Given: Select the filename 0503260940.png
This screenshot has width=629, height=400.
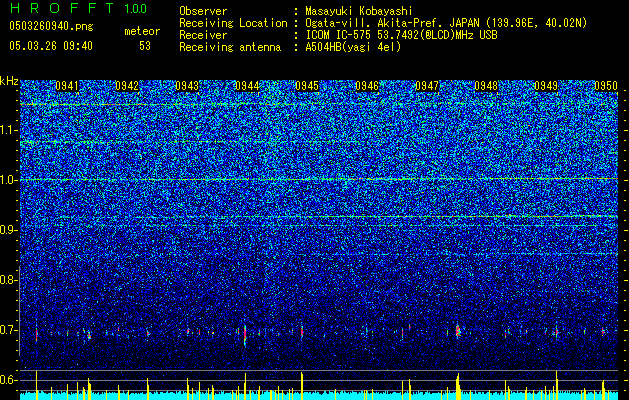Looking at the screenshot, I should (51, 27).
